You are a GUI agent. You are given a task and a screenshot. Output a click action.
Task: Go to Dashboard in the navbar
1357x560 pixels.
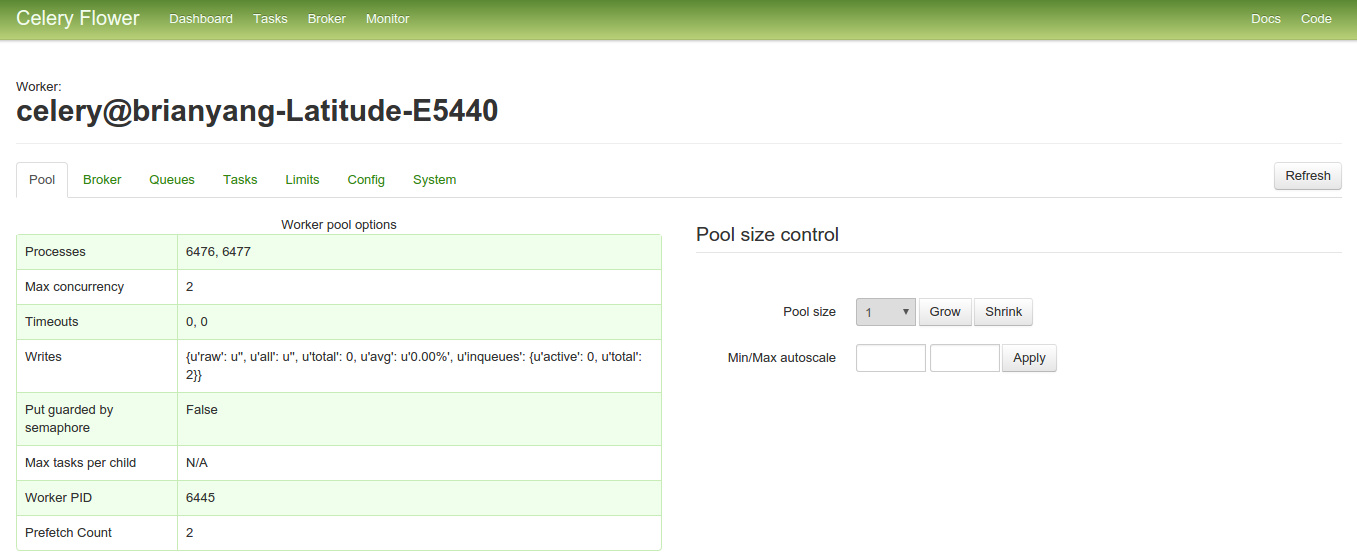pyautogui.click(x=201, y=19)
